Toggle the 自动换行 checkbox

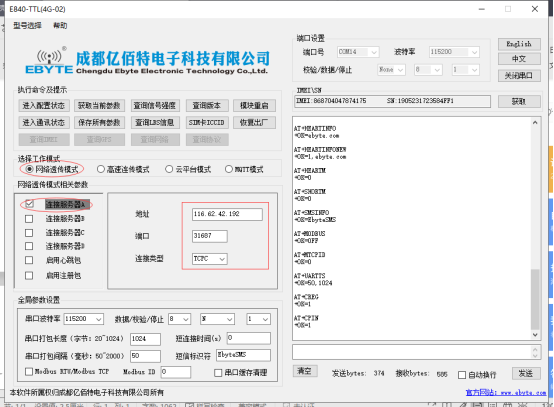point(462,375)
